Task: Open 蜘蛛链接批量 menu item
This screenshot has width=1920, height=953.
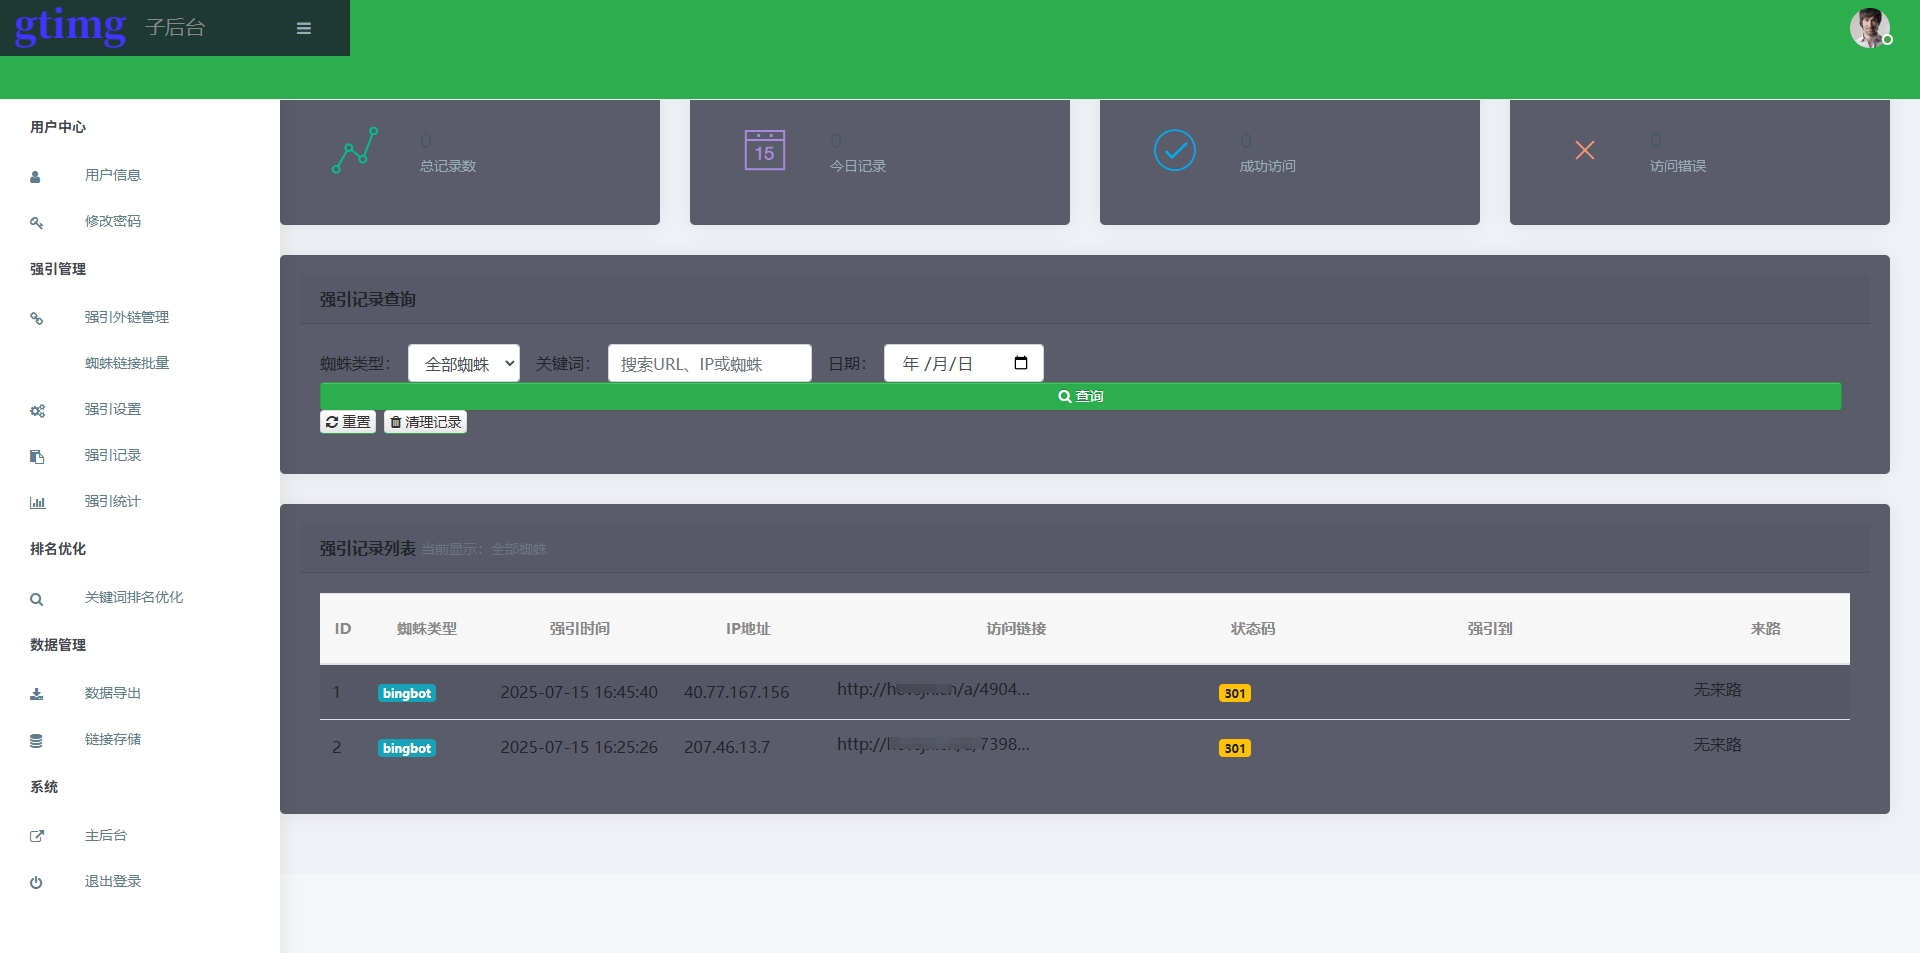Action: click(x=127, y=363)
